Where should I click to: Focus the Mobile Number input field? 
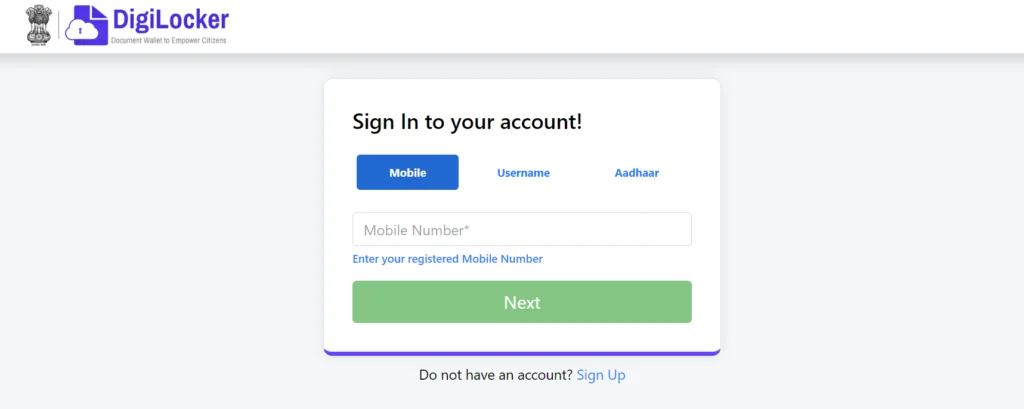pos(522,229)
